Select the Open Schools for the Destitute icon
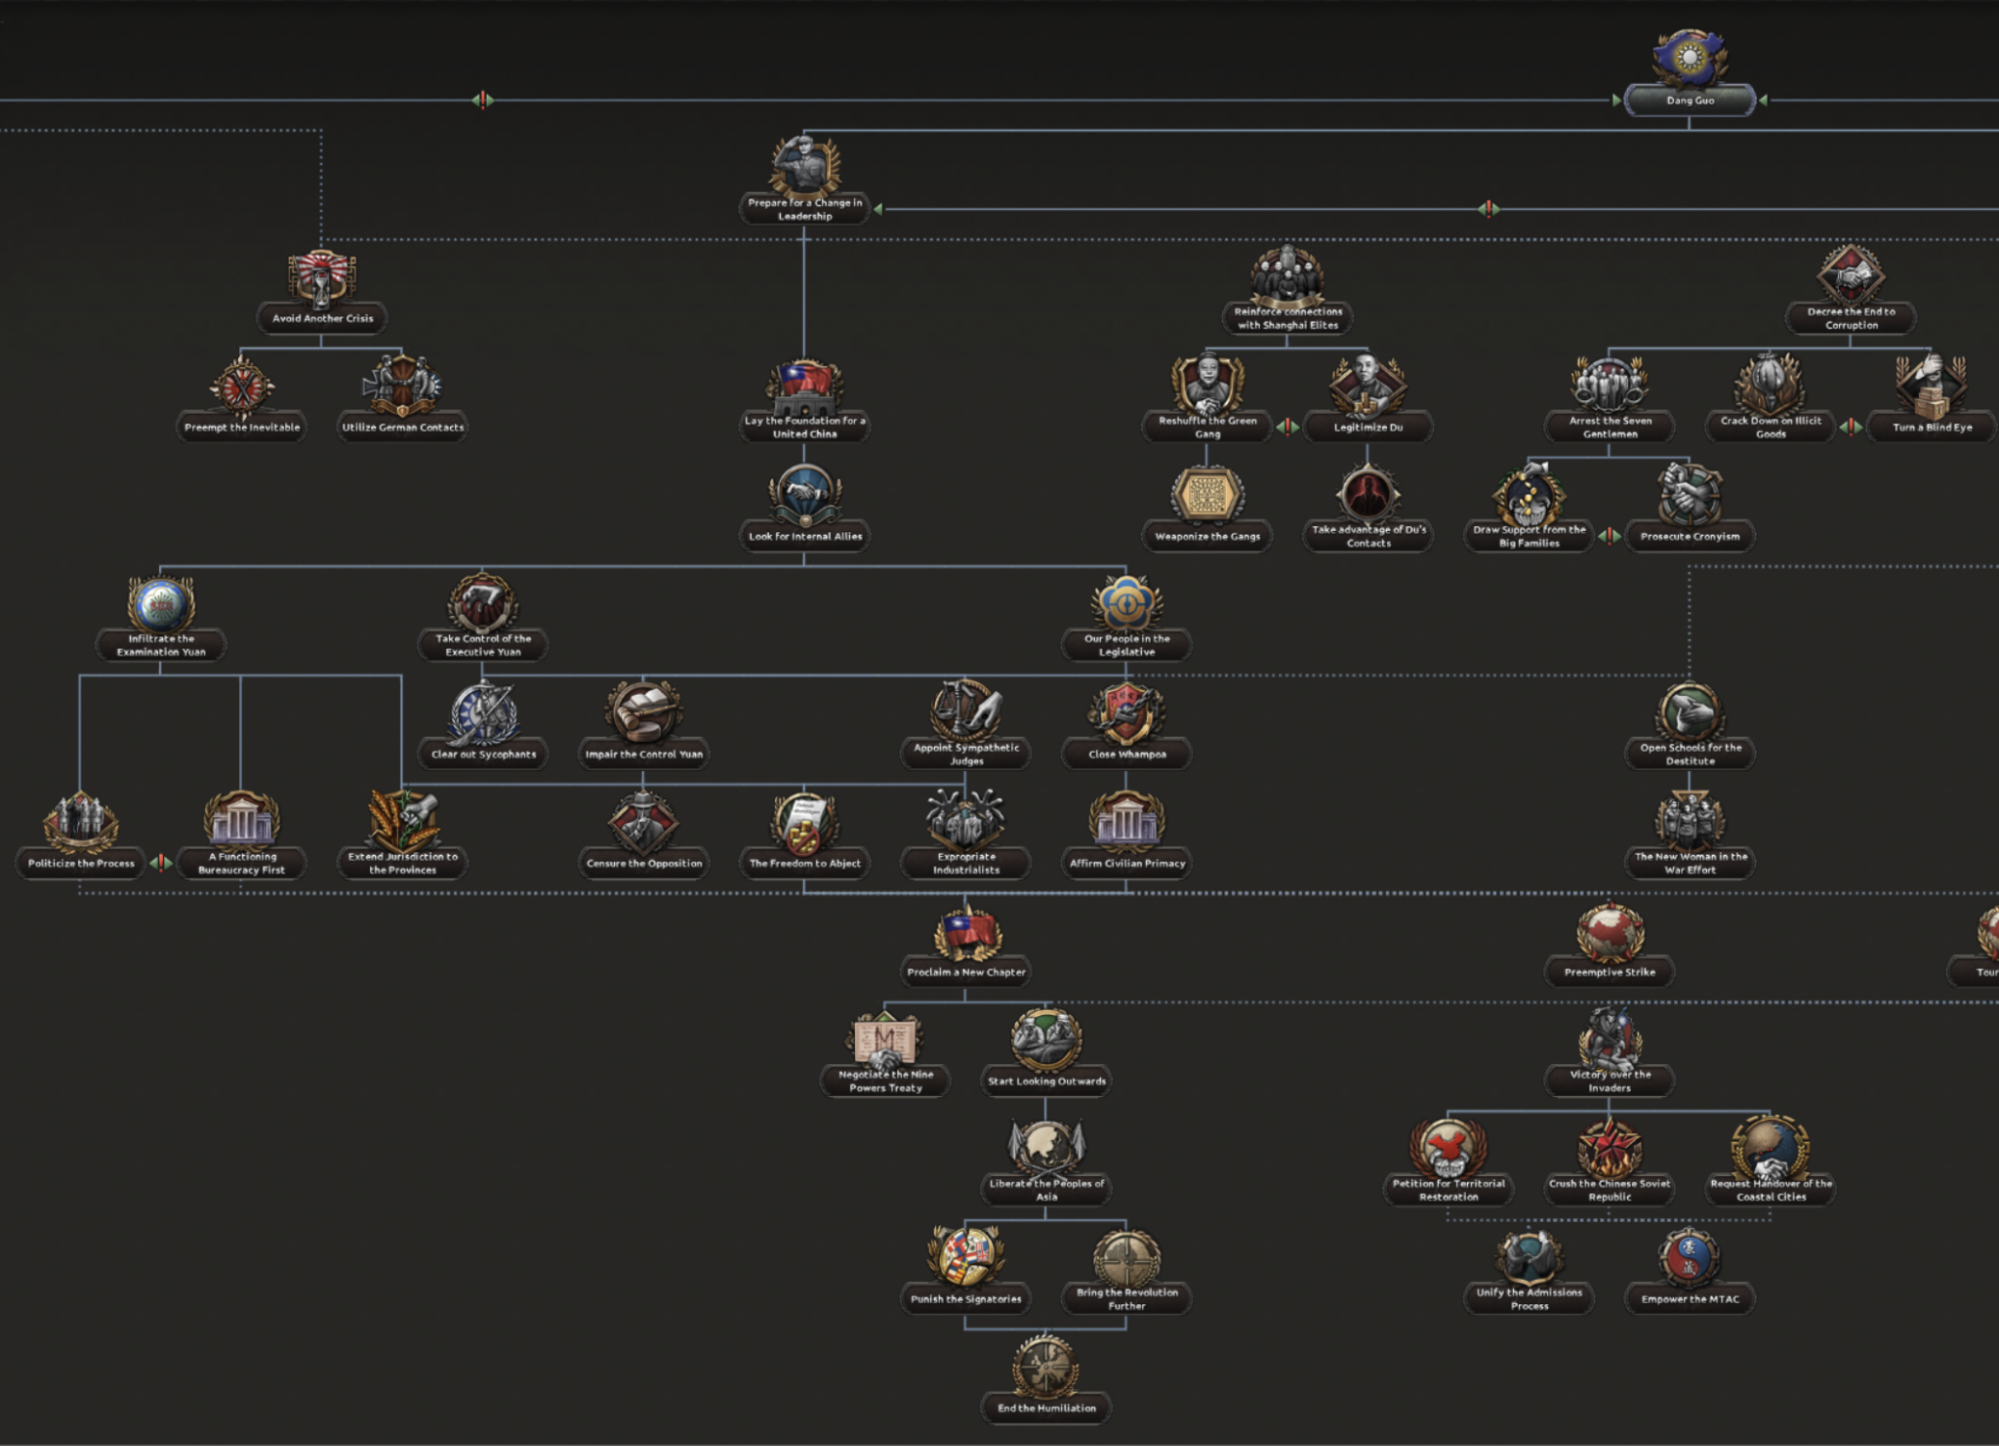1999x1446 pixels. [x=1689, y=712]
